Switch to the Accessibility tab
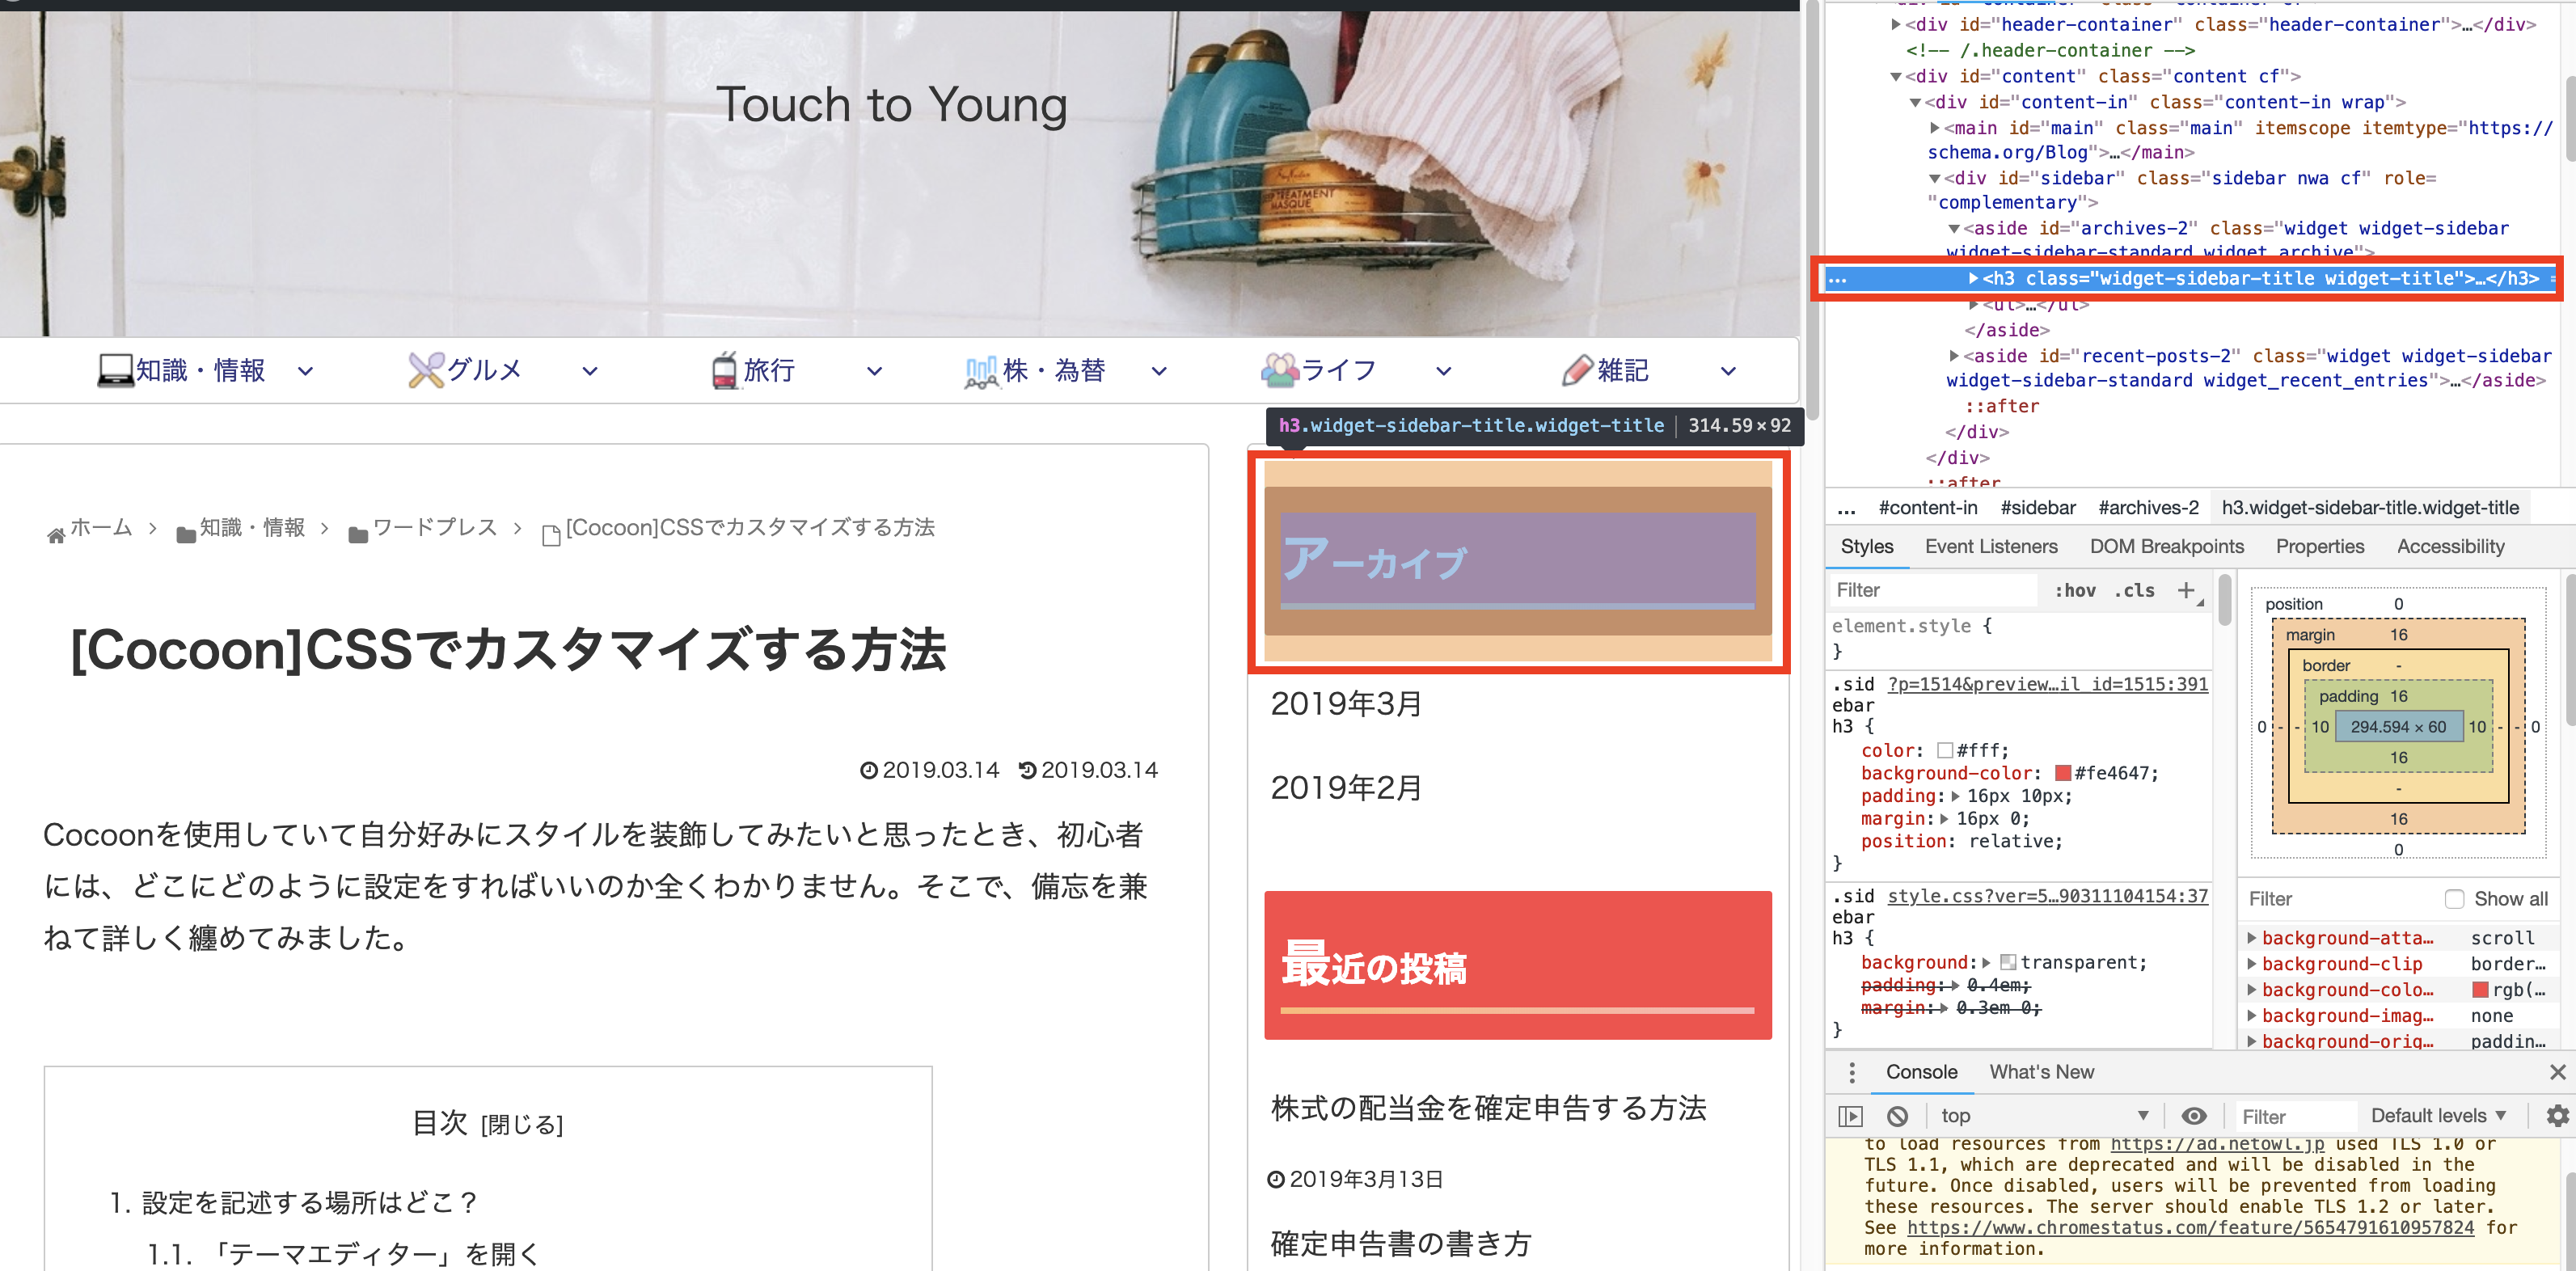The image size is (2576, 1271). point(2450,546)
